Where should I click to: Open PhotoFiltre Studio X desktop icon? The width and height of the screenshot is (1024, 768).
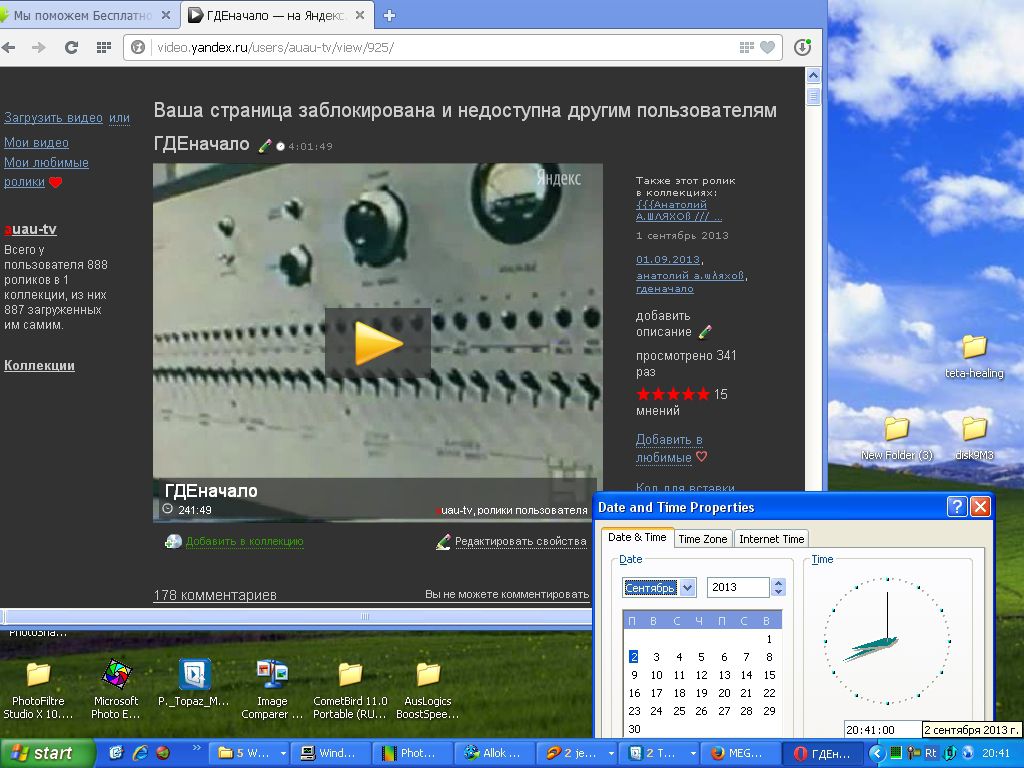(x=38, y=691)
